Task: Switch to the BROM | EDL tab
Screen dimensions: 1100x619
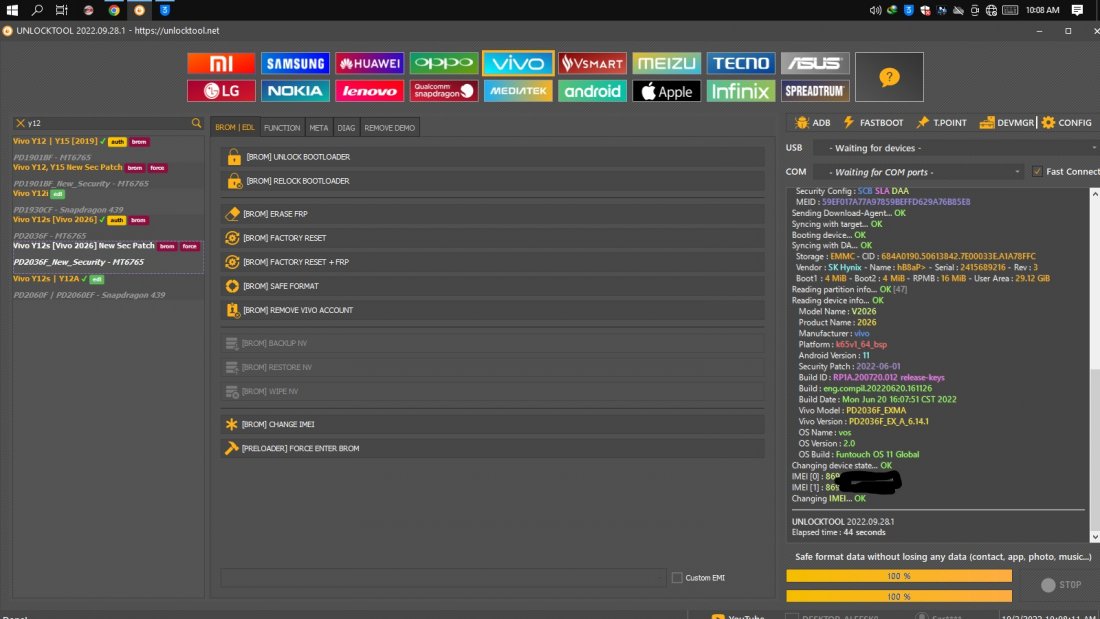Action: (x=235, y=128)
